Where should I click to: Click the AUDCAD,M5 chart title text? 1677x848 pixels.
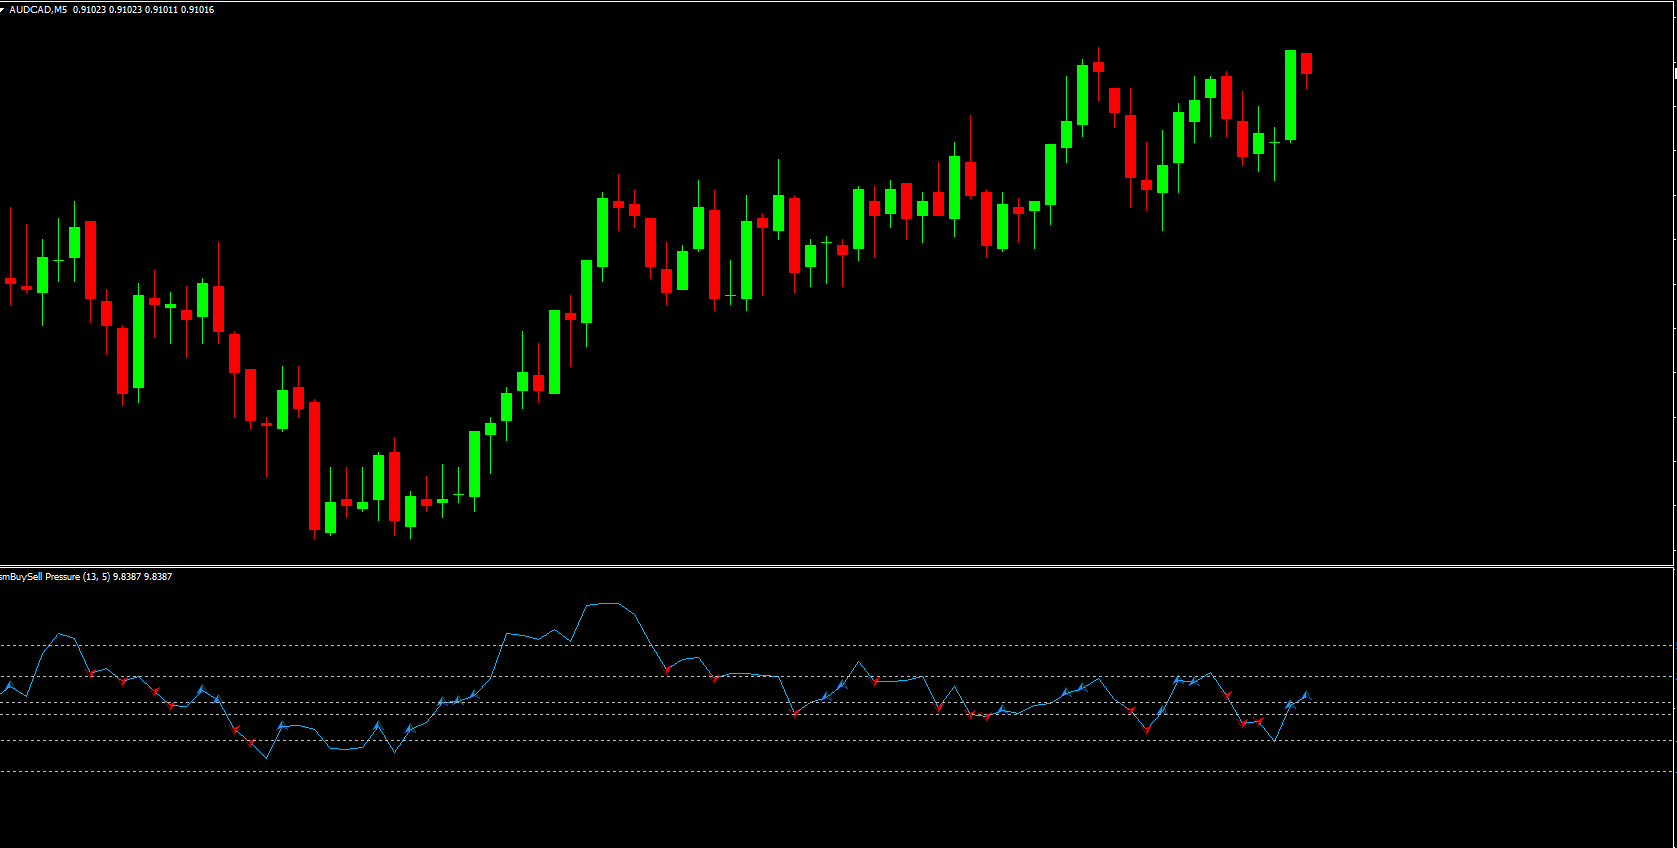click(x=38, y=10)
